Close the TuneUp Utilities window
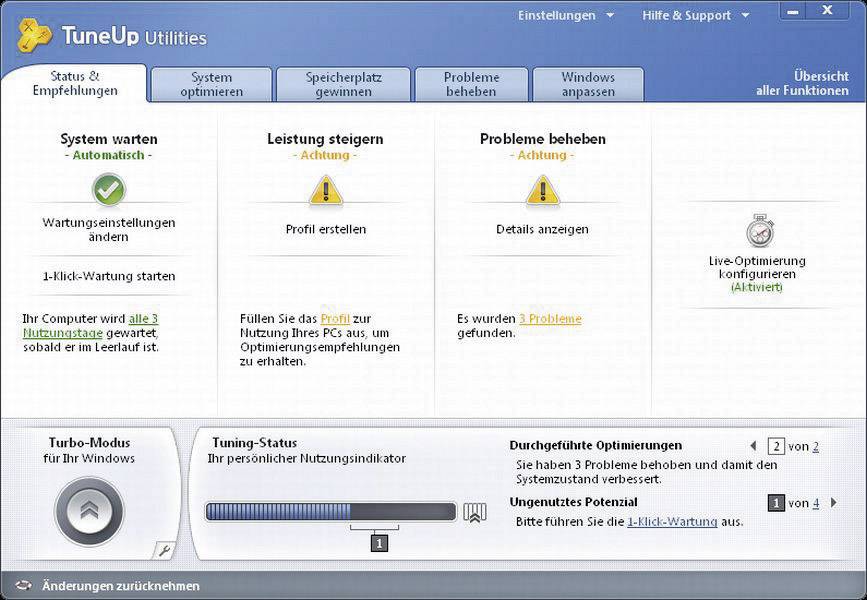The height and width of the screenshot is (600, 867). [x=827, y=11]
